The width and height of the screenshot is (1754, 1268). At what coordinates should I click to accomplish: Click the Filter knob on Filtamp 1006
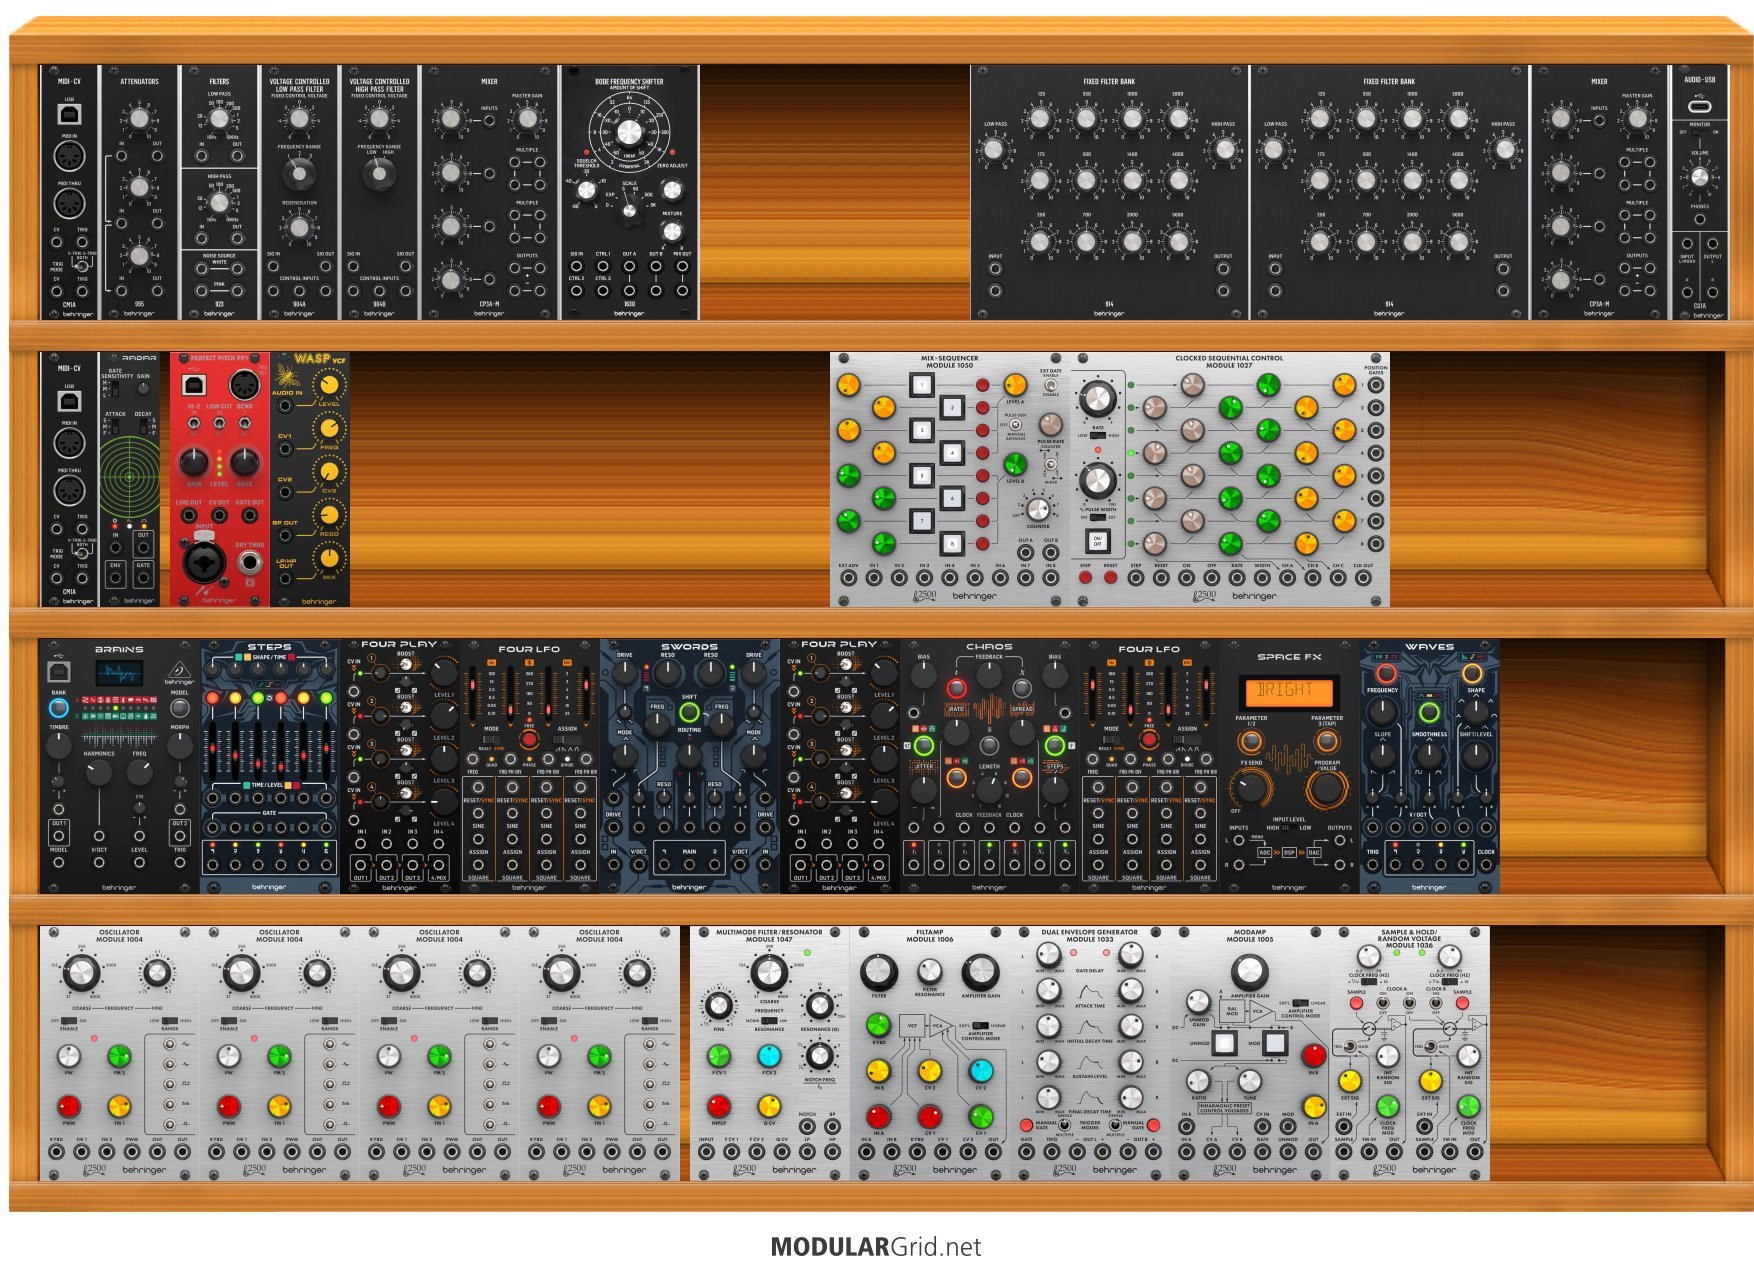(x=879, y=971)
